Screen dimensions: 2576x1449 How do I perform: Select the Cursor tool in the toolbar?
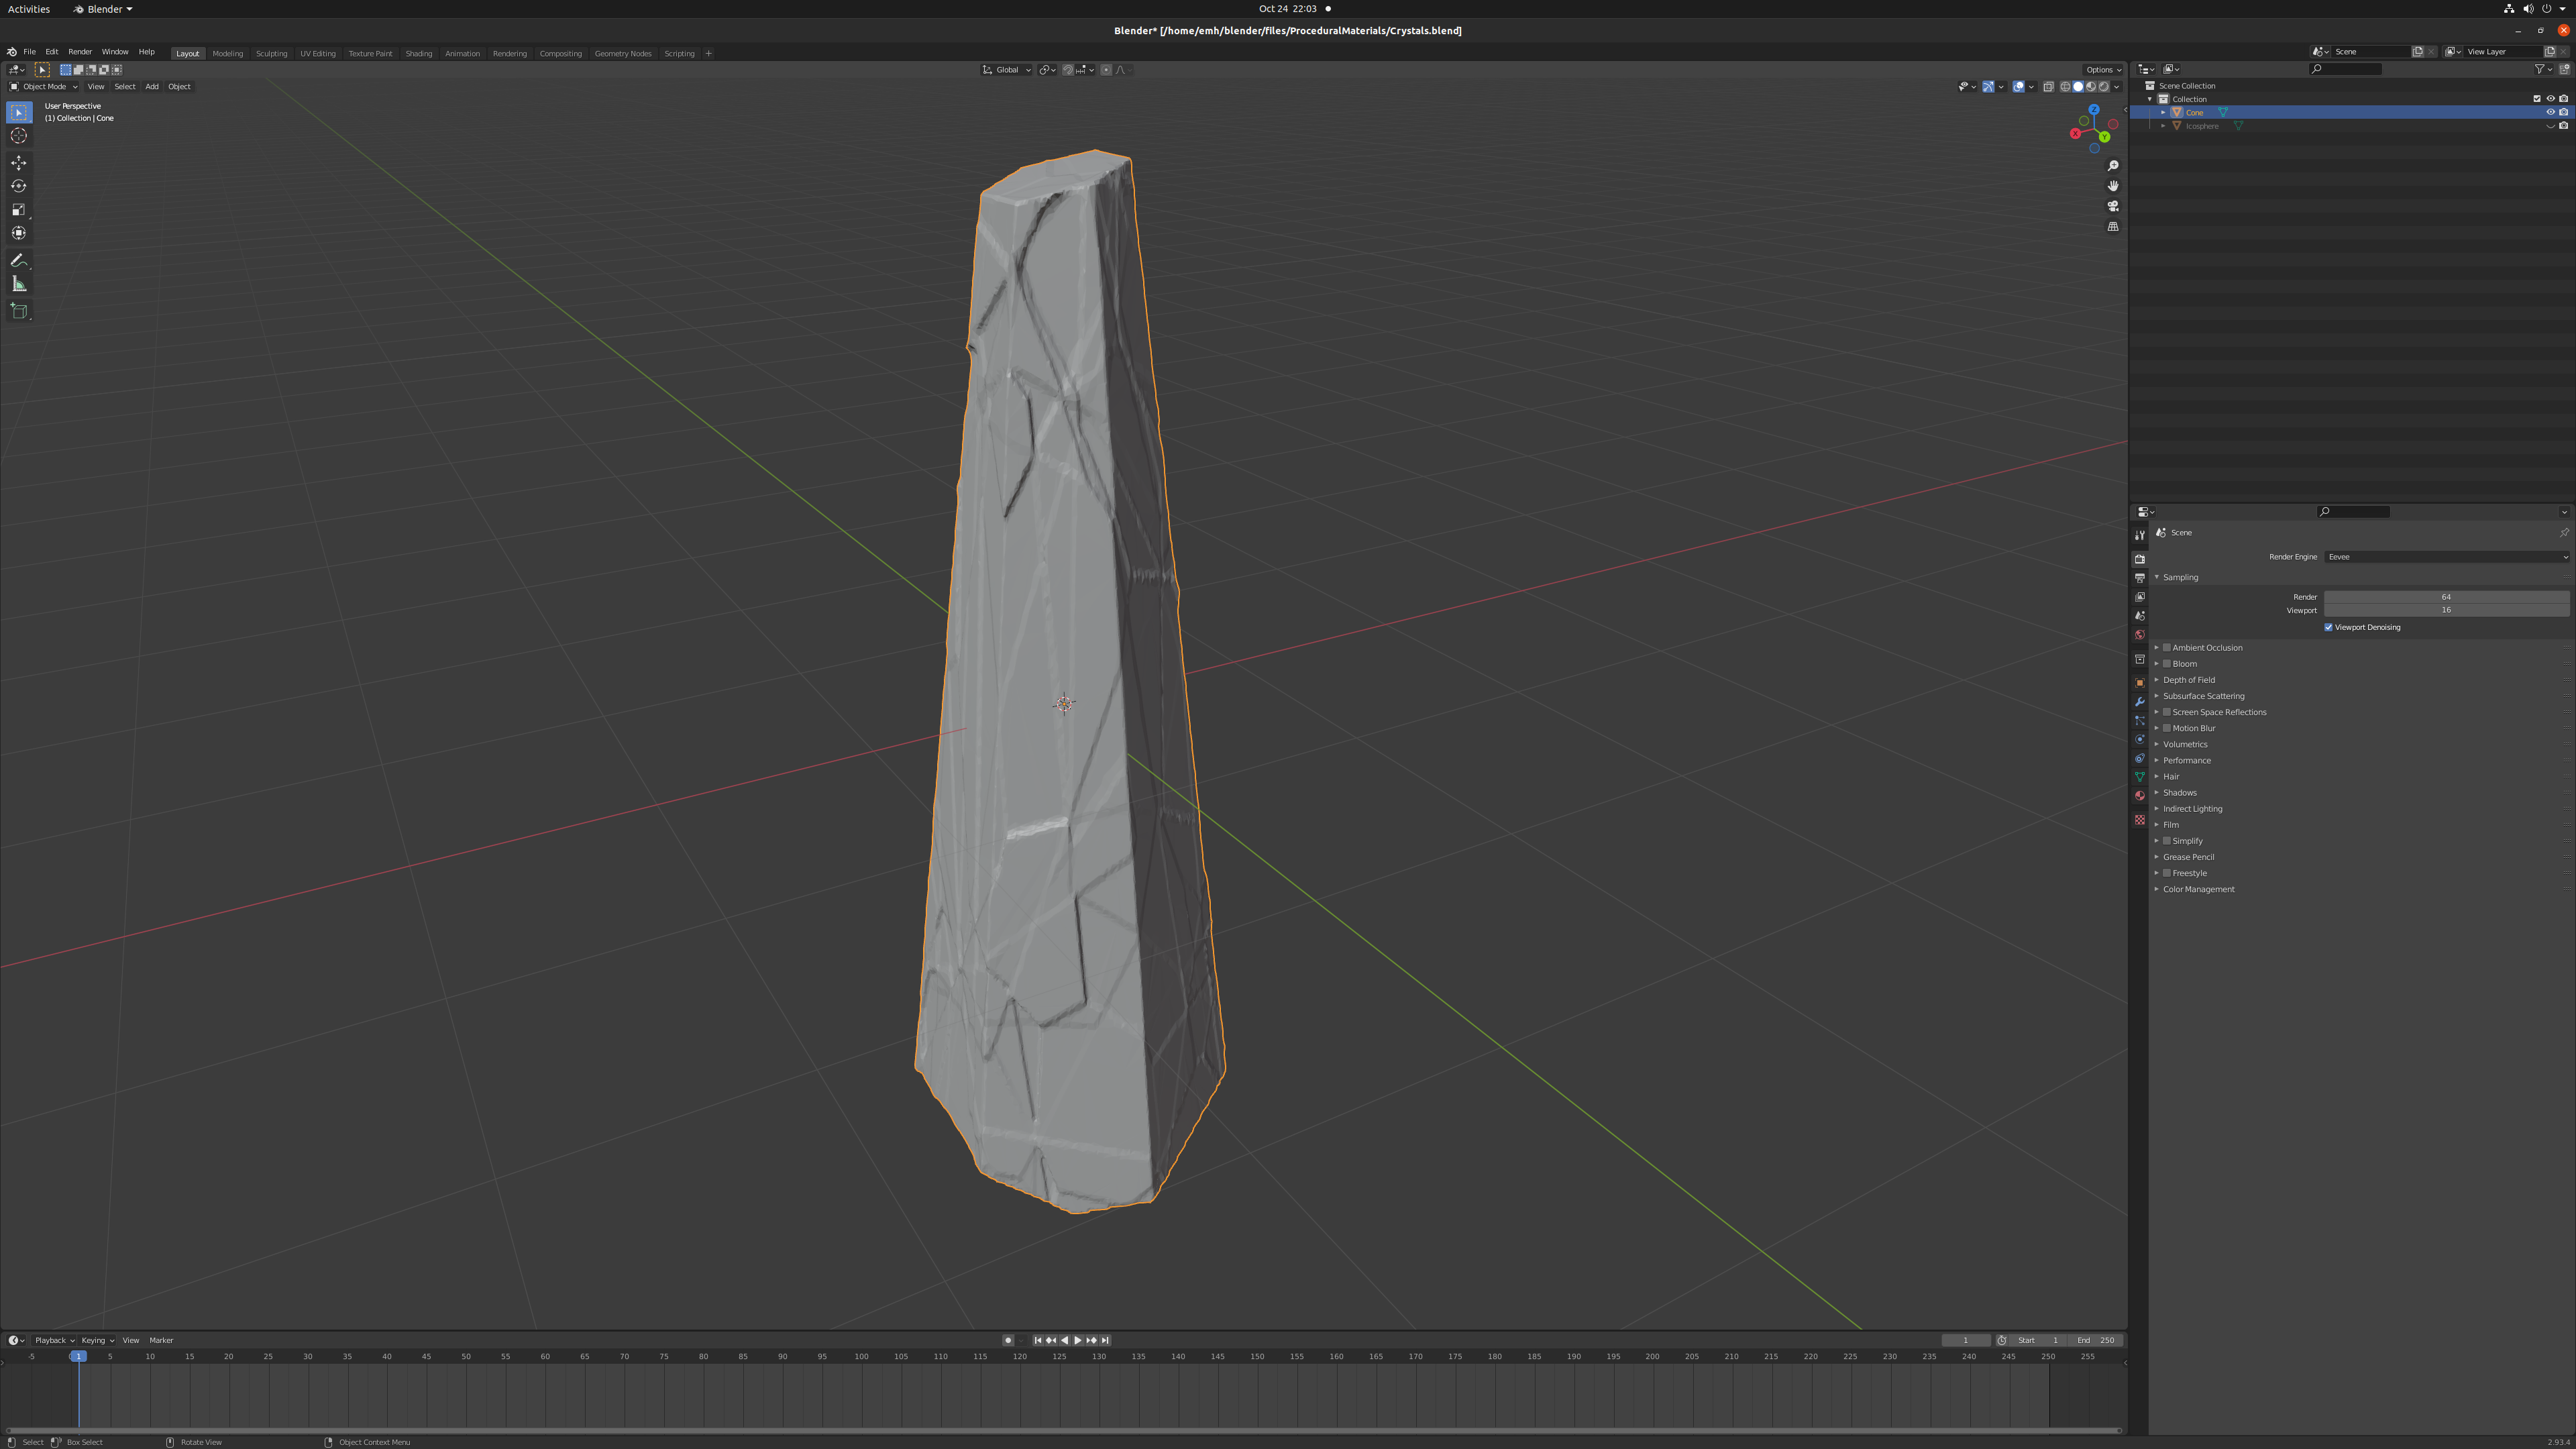pos(19,135)
